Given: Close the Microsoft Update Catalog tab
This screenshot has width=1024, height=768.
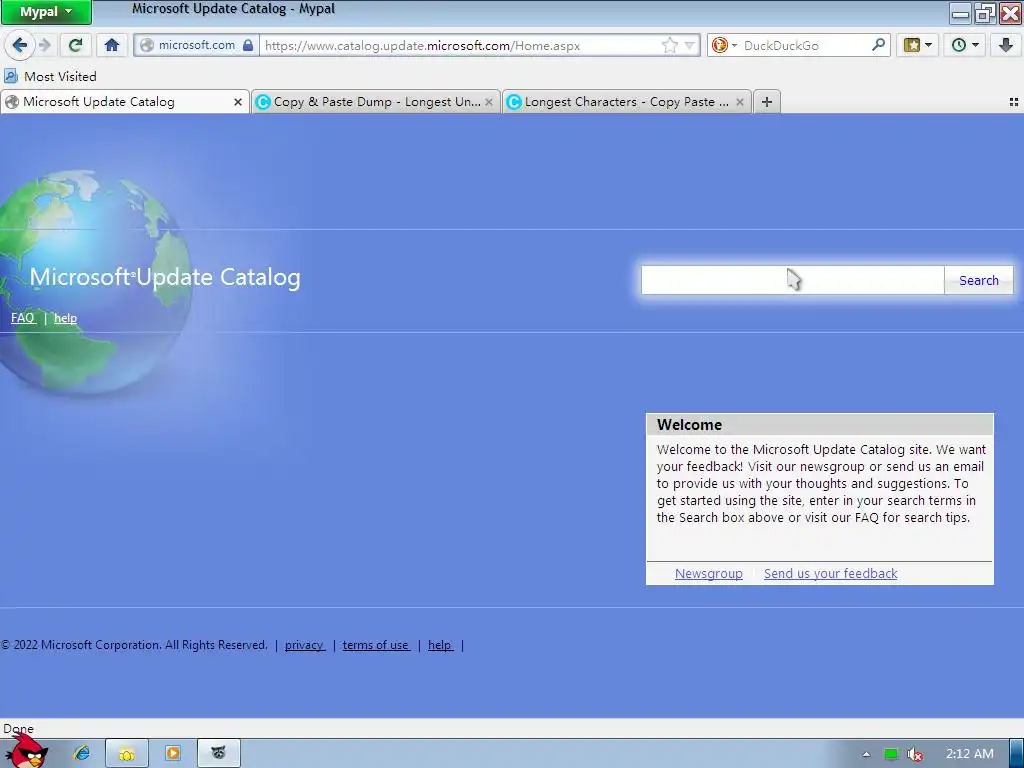Looking at the screenshot, I should (x=238, y=102).
